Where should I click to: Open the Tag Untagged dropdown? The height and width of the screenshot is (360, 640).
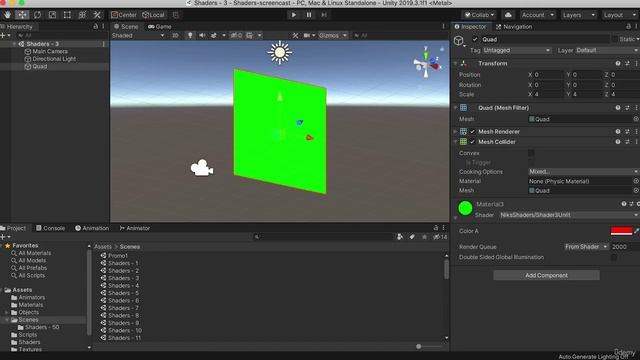tap(517, 50)
